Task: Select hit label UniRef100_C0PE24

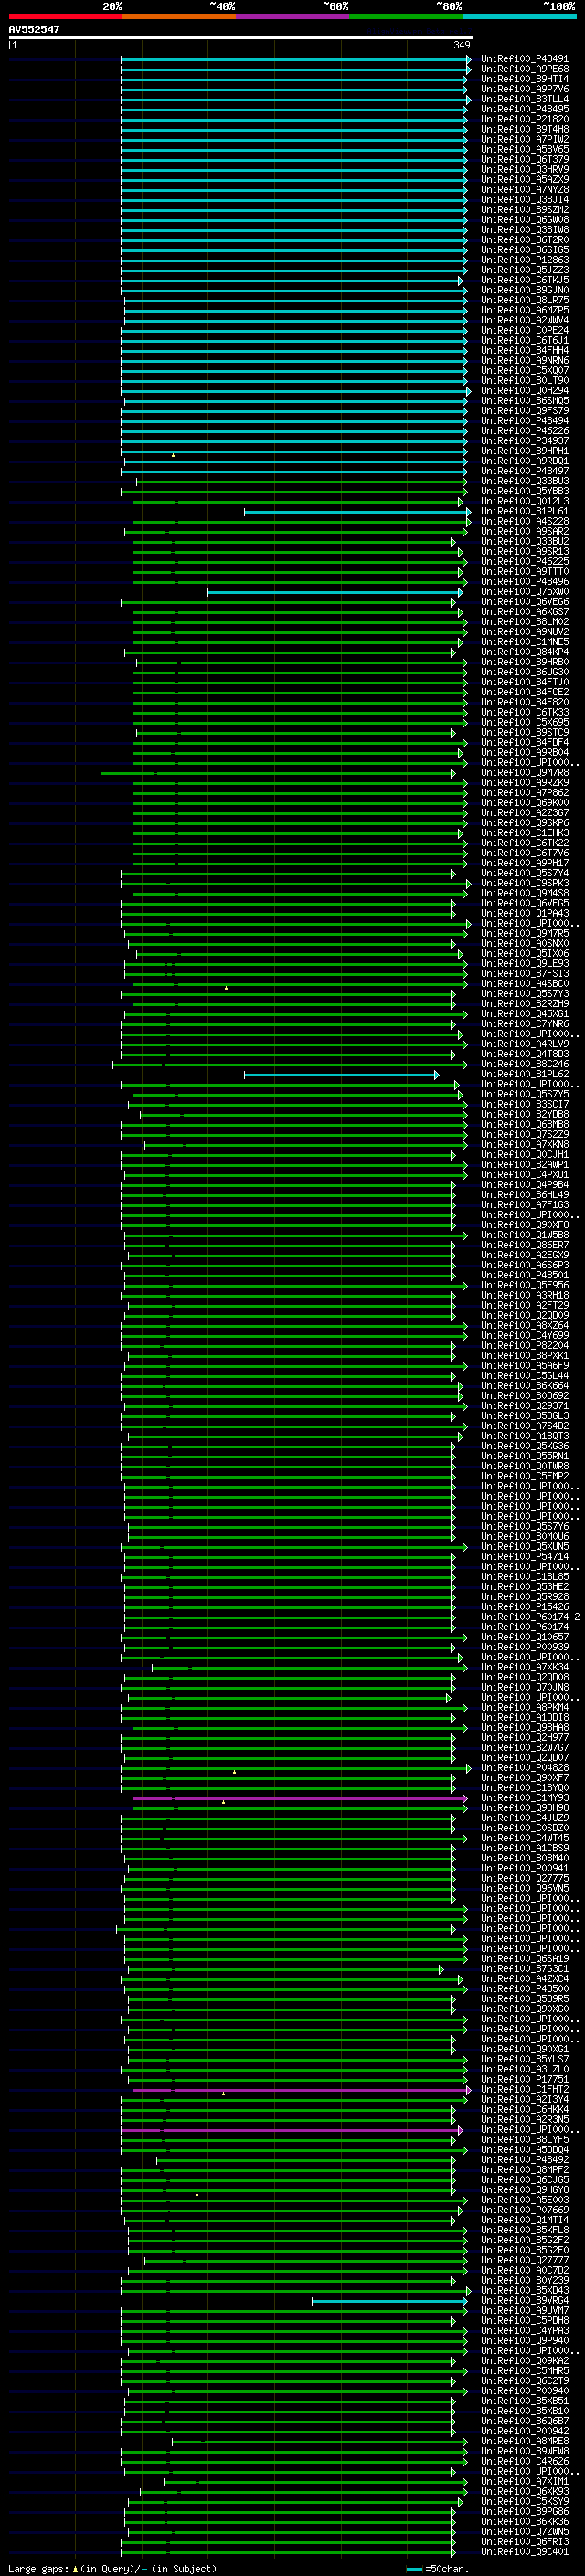Action: pos(525,330)
